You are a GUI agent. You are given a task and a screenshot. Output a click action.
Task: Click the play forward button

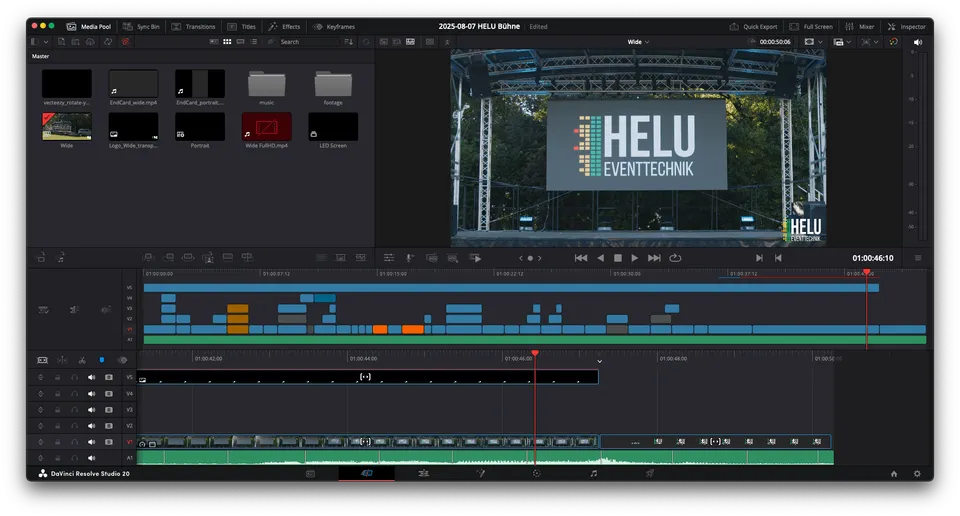click(635, 258)
